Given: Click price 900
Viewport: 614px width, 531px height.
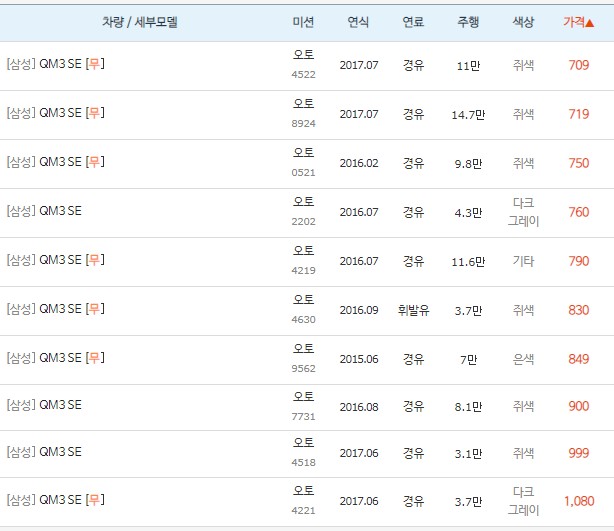Looking at the screenshot, I should 579,406.
